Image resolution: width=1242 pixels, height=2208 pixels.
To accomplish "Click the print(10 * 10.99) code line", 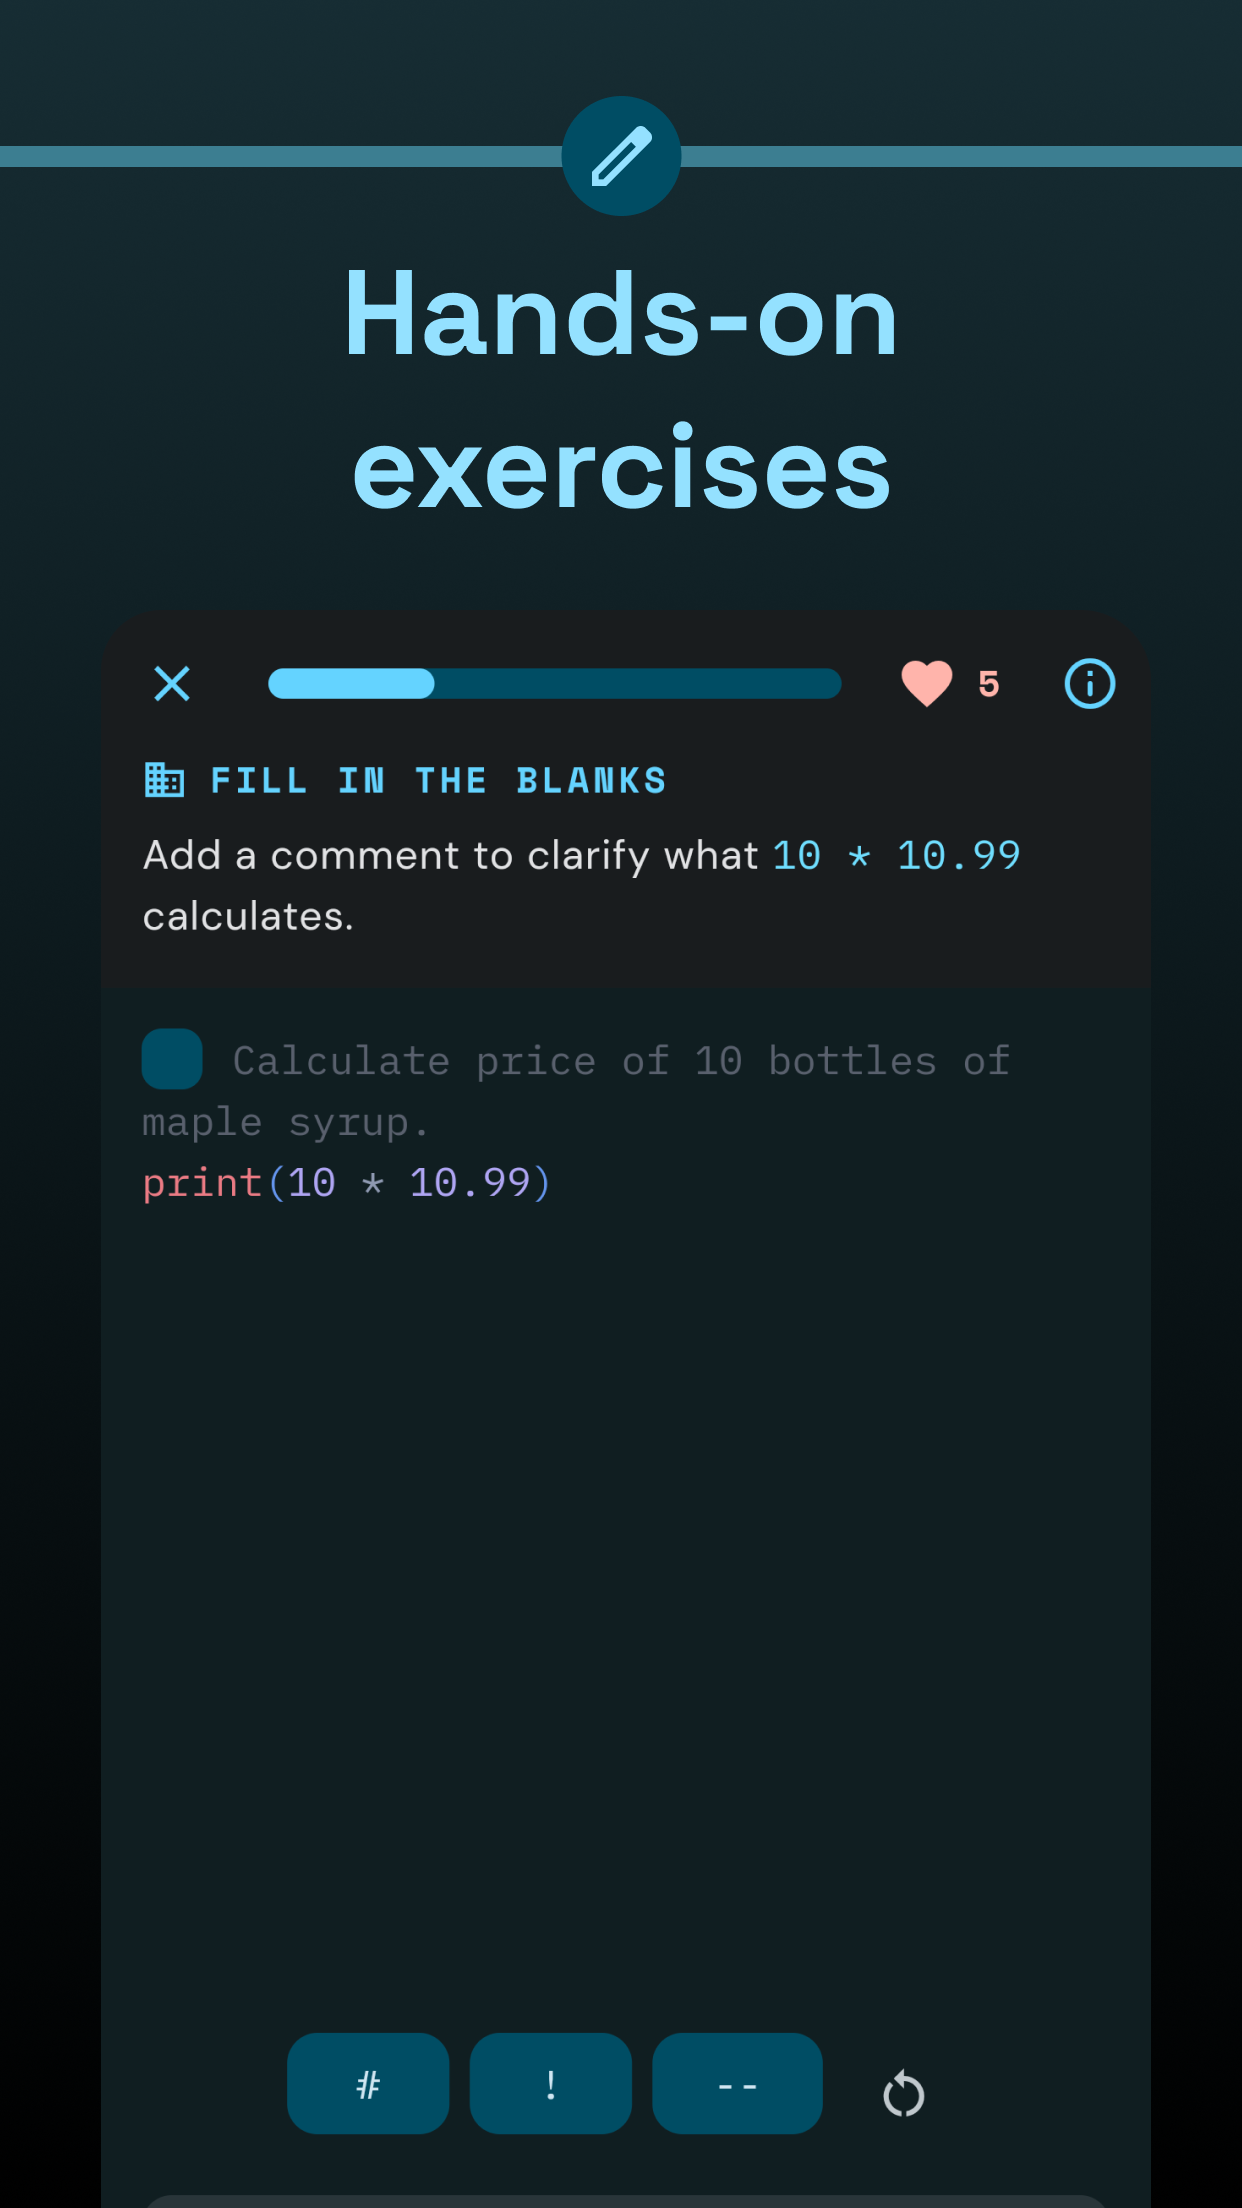I will (346, 1183).
